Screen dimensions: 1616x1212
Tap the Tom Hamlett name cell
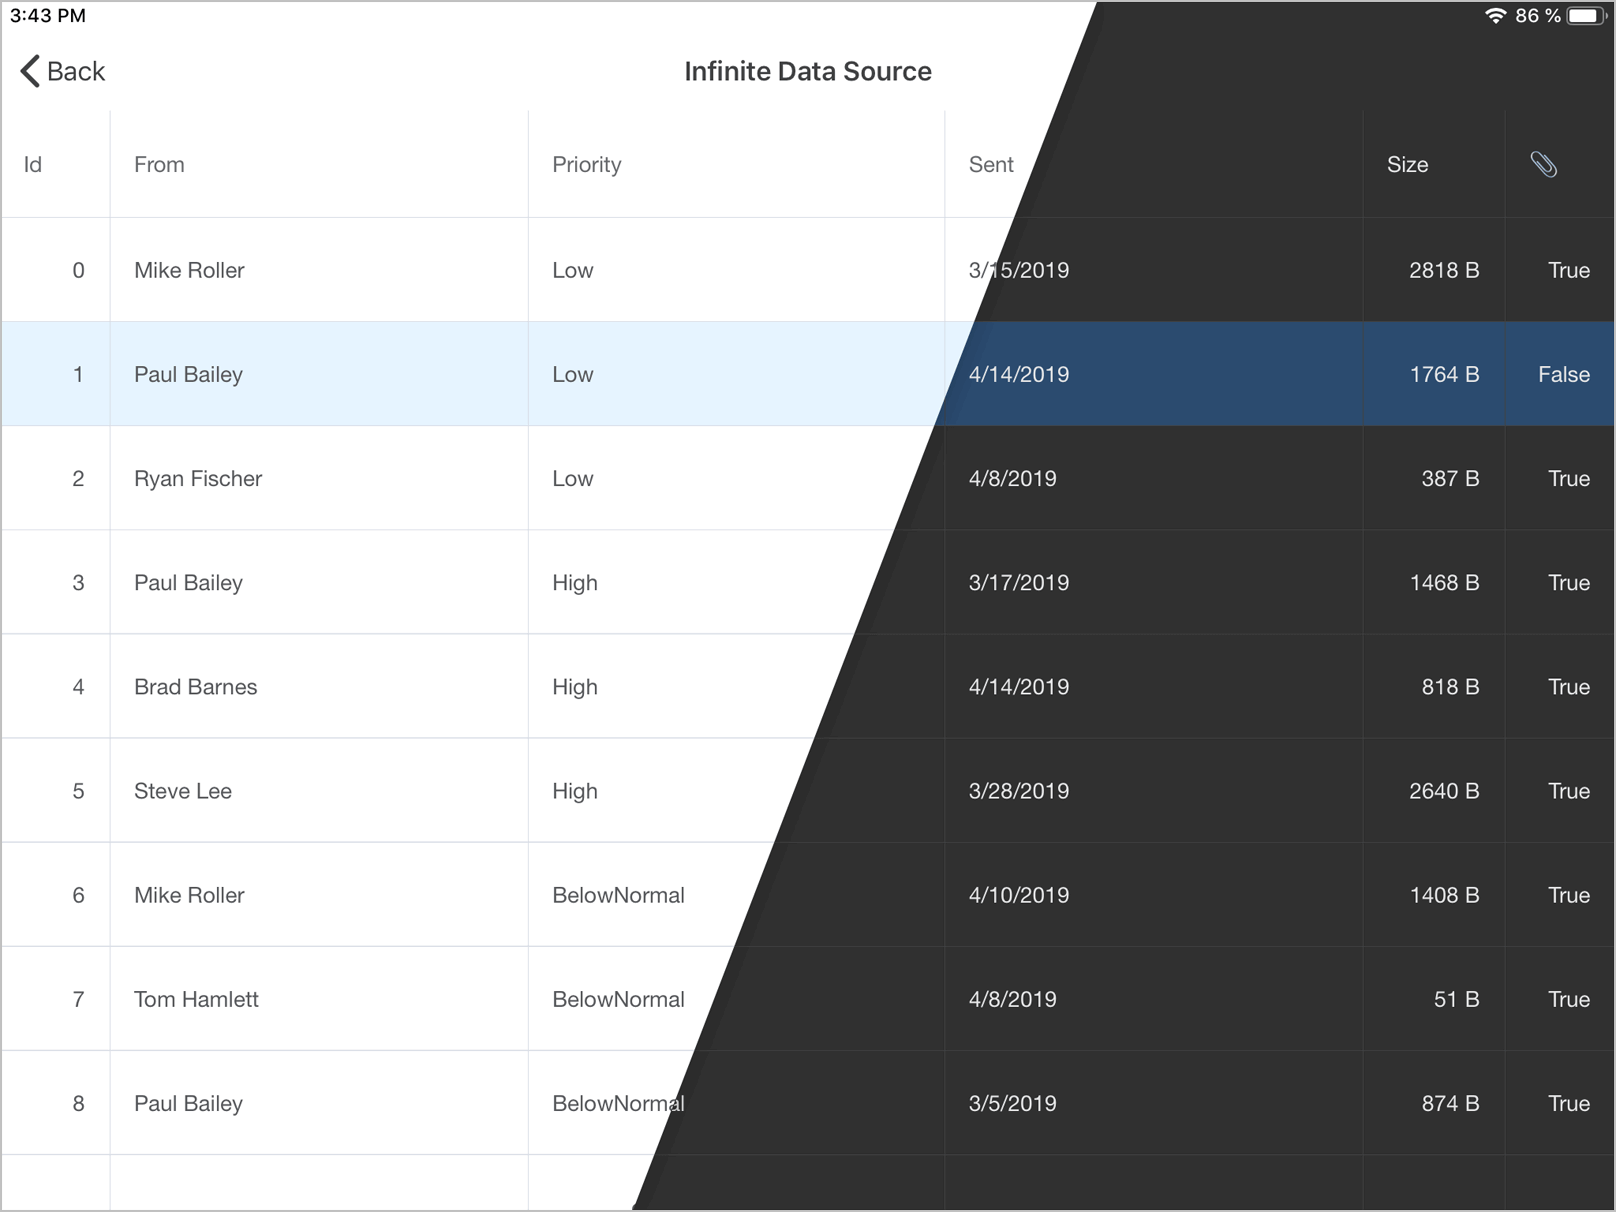click(x=196, y=999)
